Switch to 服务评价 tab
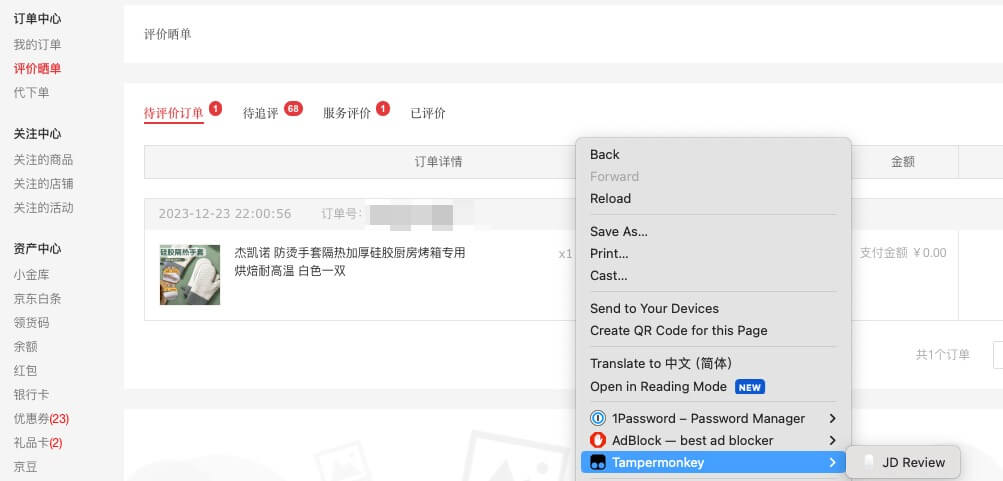 tap(347, 114)
